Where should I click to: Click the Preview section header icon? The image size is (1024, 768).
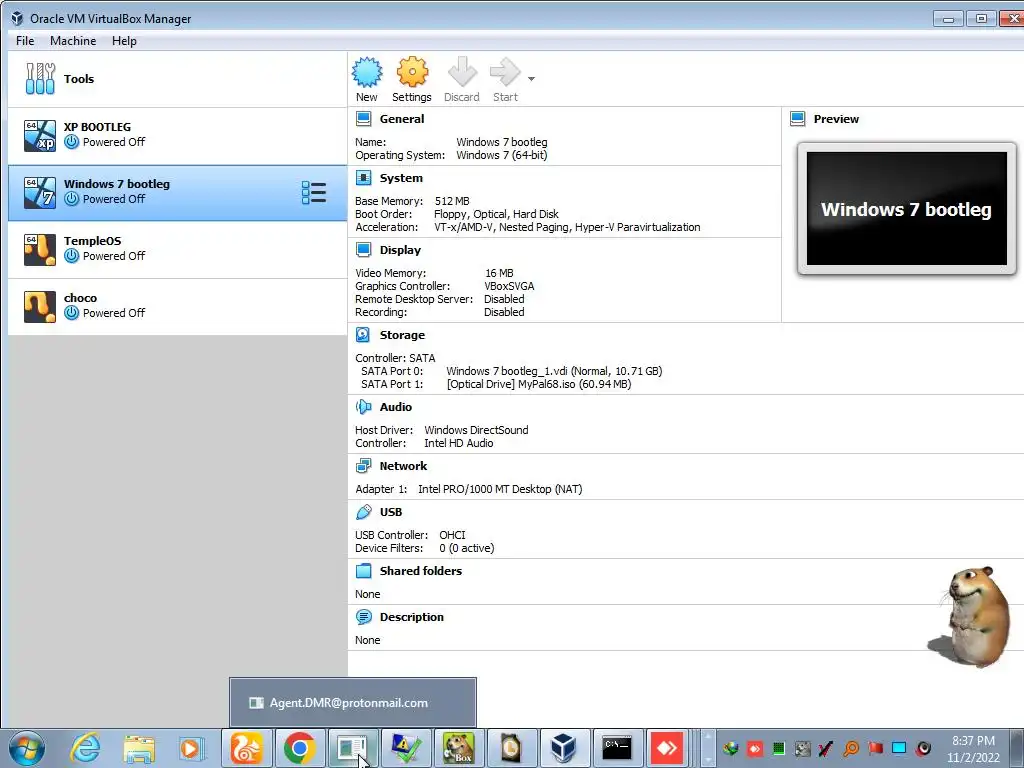pyautogui.click(x=797, y=119)
